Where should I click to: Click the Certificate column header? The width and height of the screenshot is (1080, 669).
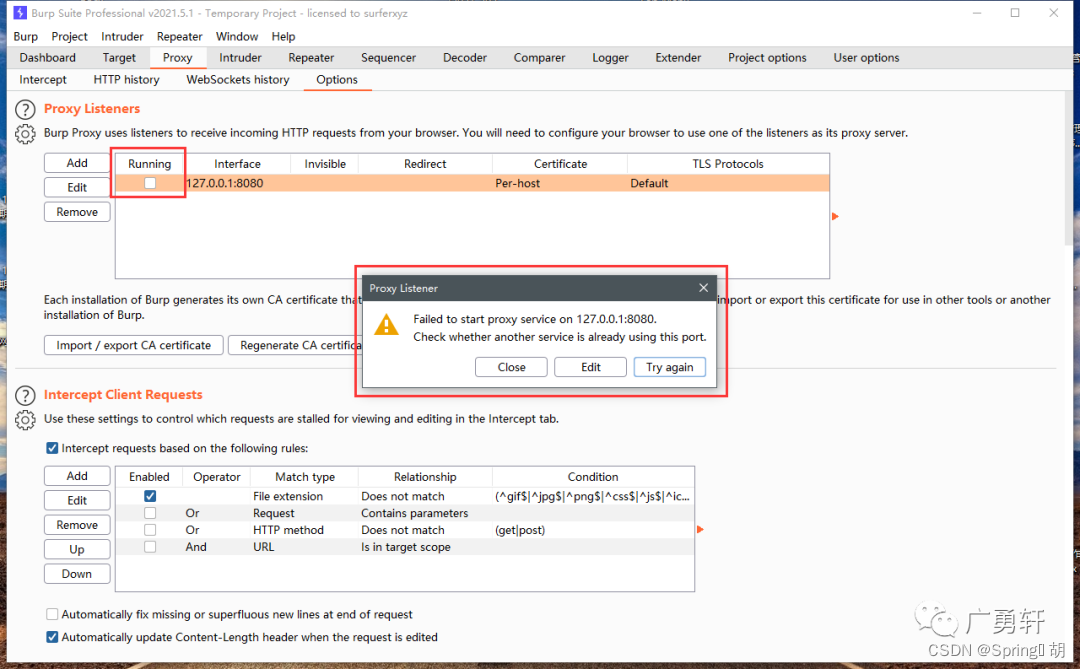pyautogui.click(x=560, y=164)
